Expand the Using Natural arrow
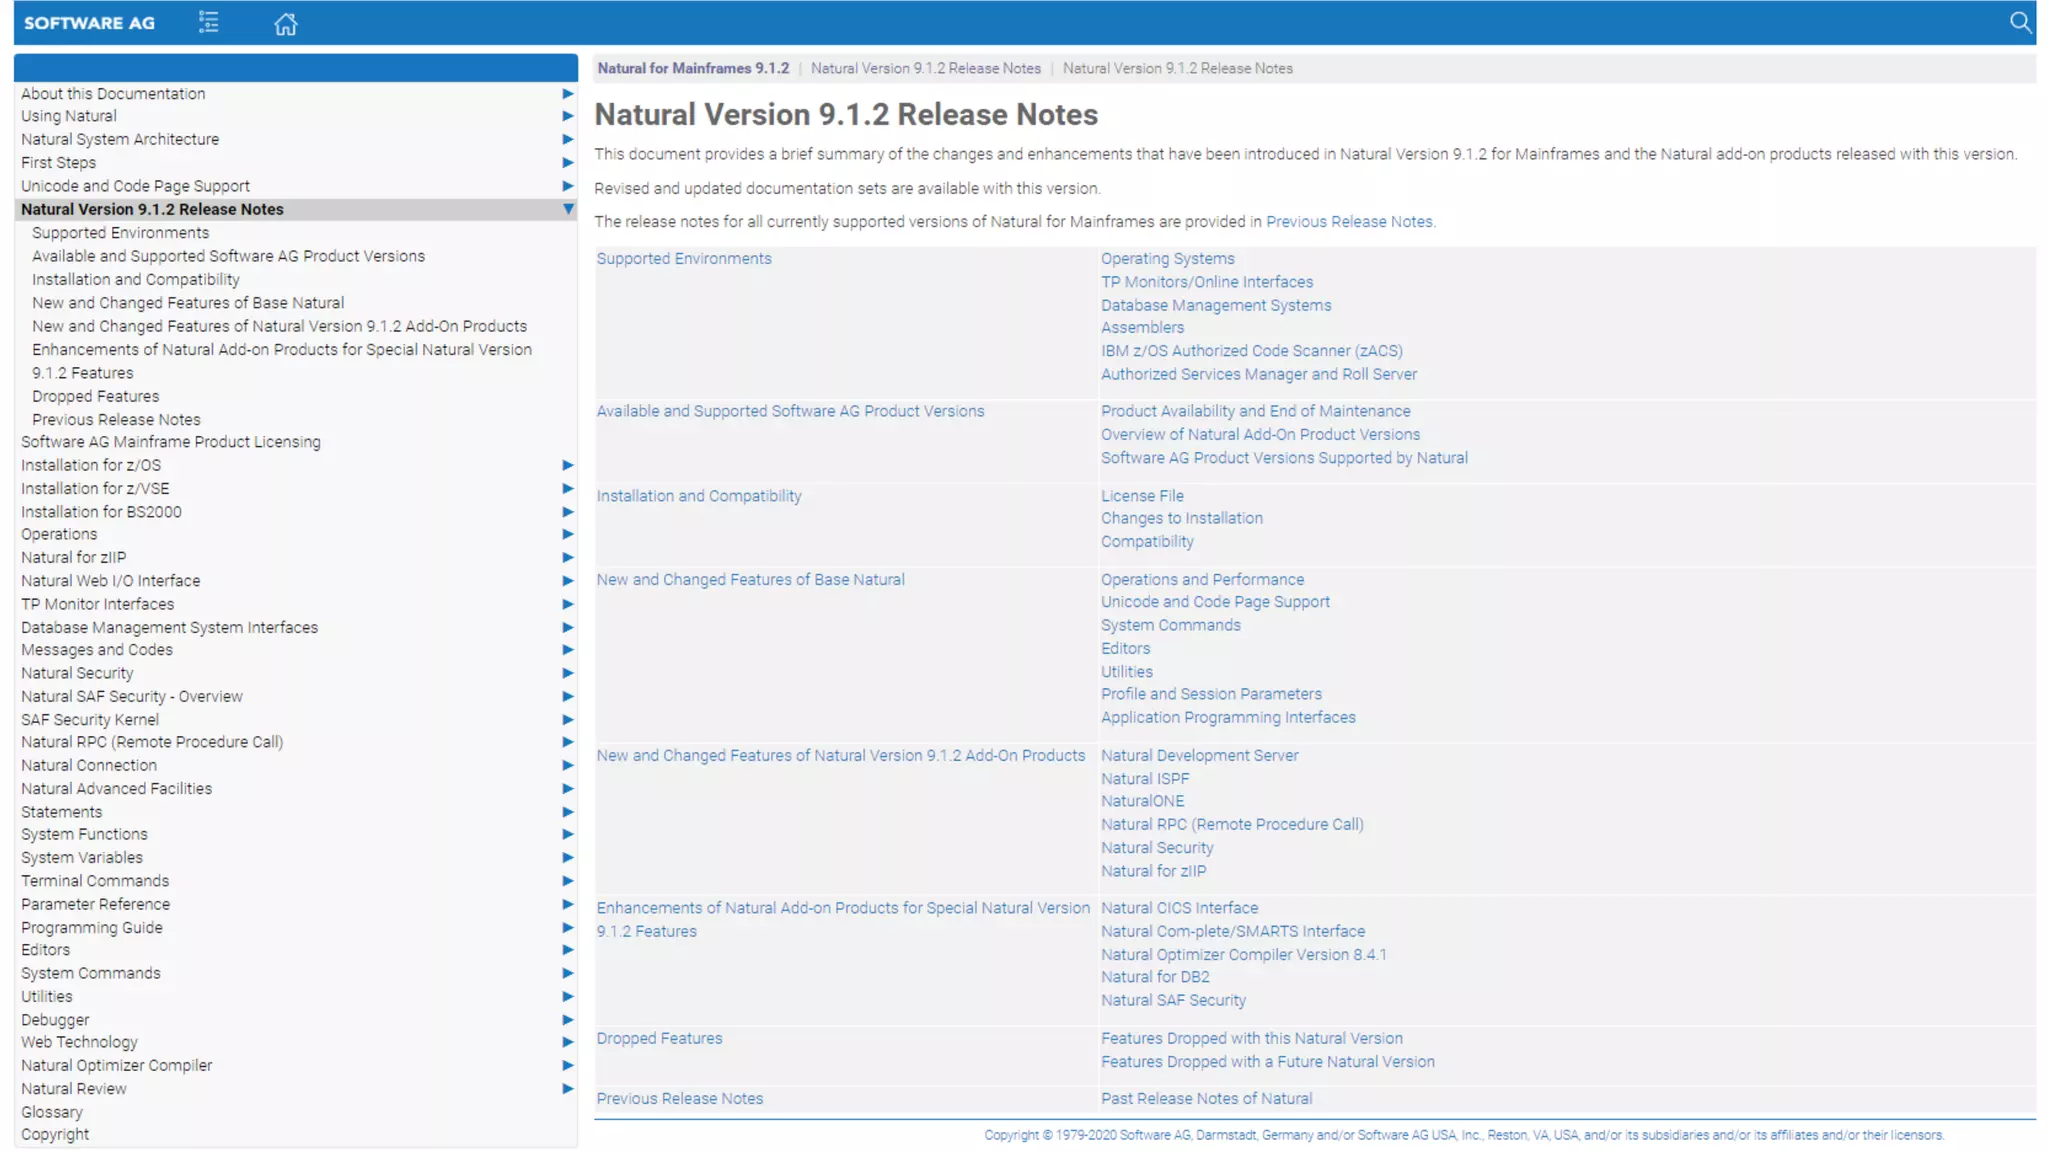 [567, 116]
